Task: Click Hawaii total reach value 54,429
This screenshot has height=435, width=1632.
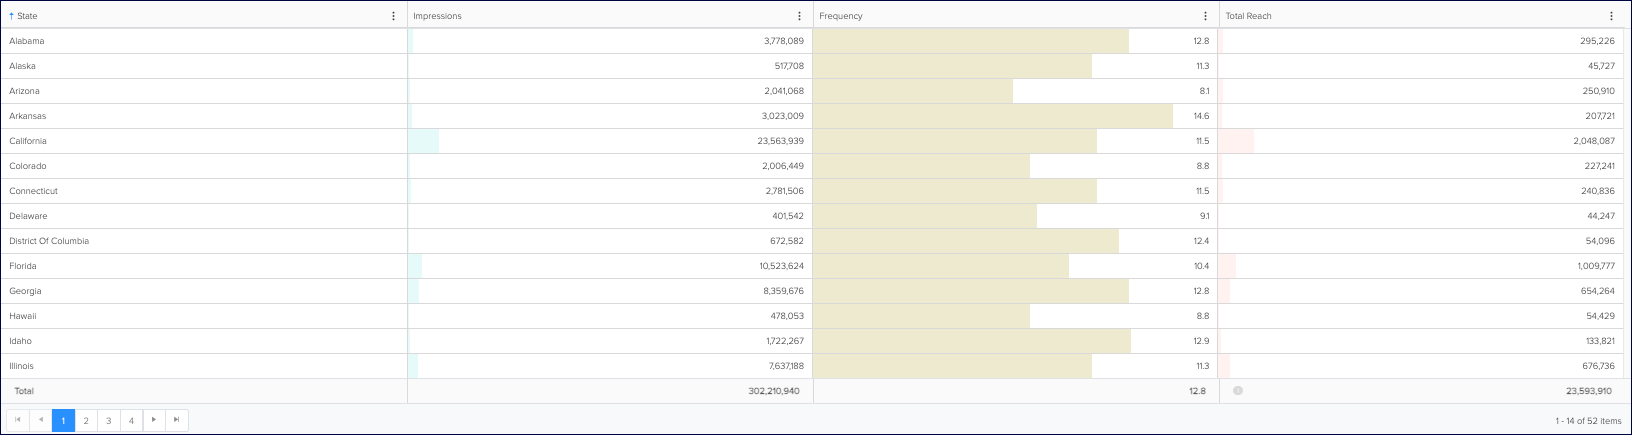Action: pyautogui.click(x=1601, y=316)
